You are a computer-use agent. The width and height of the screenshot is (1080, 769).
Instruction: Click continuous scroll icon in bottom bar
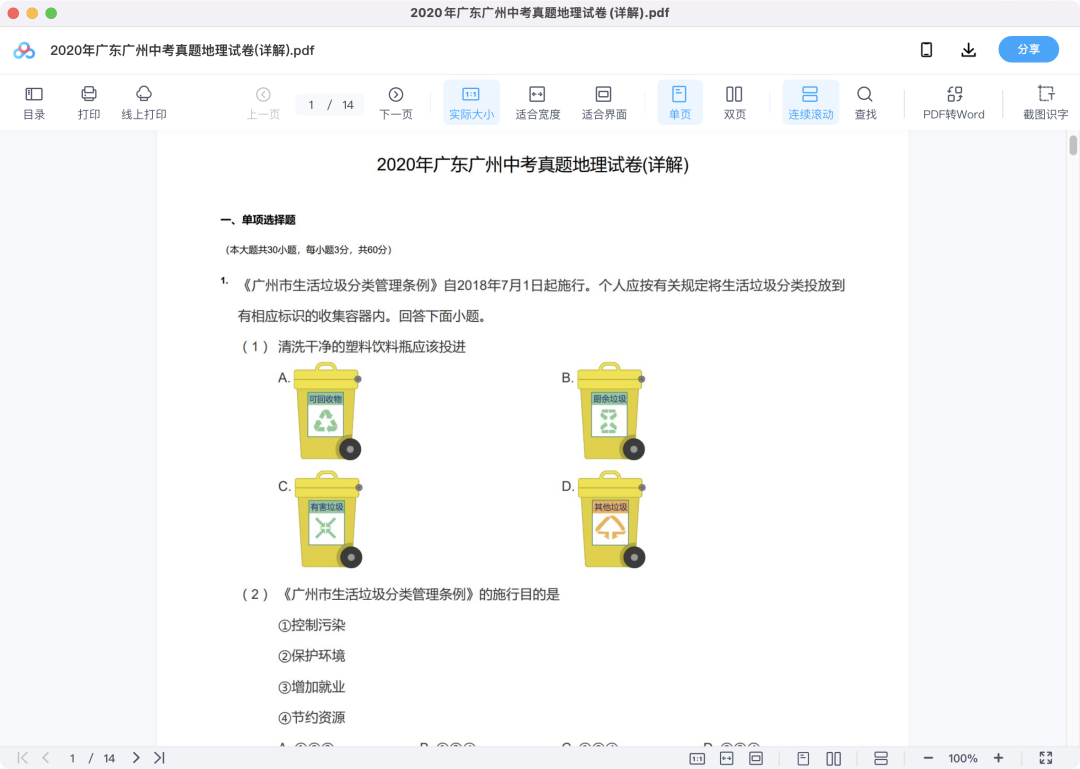[x=881, y=759]
